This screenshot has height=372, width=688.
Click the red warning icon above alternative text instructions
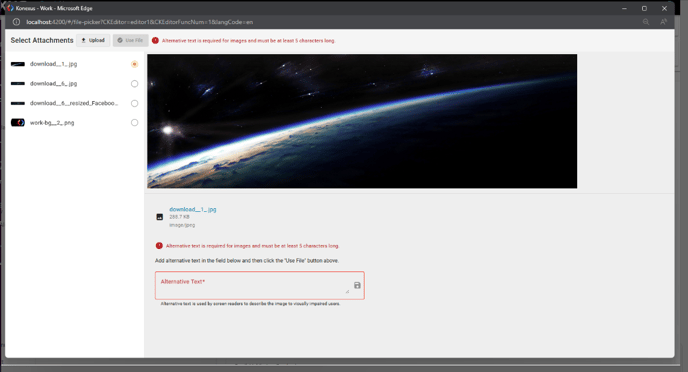[x=159, y=246]
